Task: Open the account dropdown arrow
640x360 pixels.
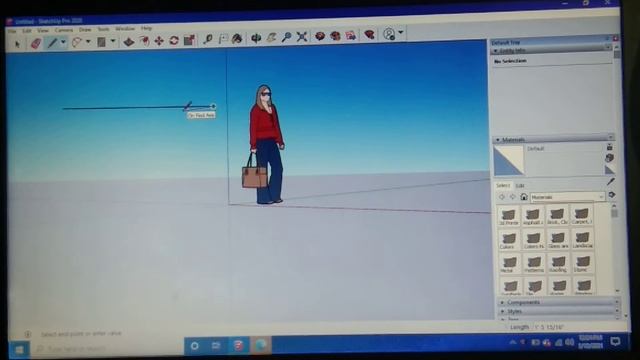Action: coord(400,33)
